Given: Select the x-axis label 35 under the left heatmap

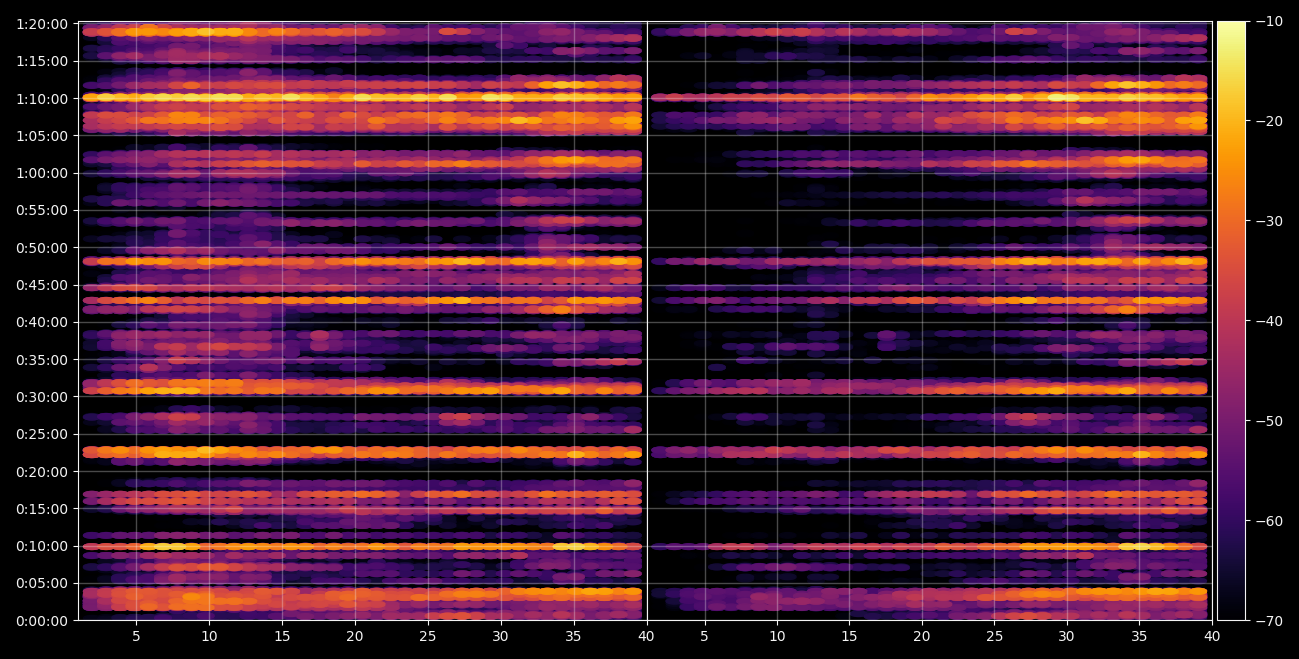Looking at the screenshot, I should [574, 636].
